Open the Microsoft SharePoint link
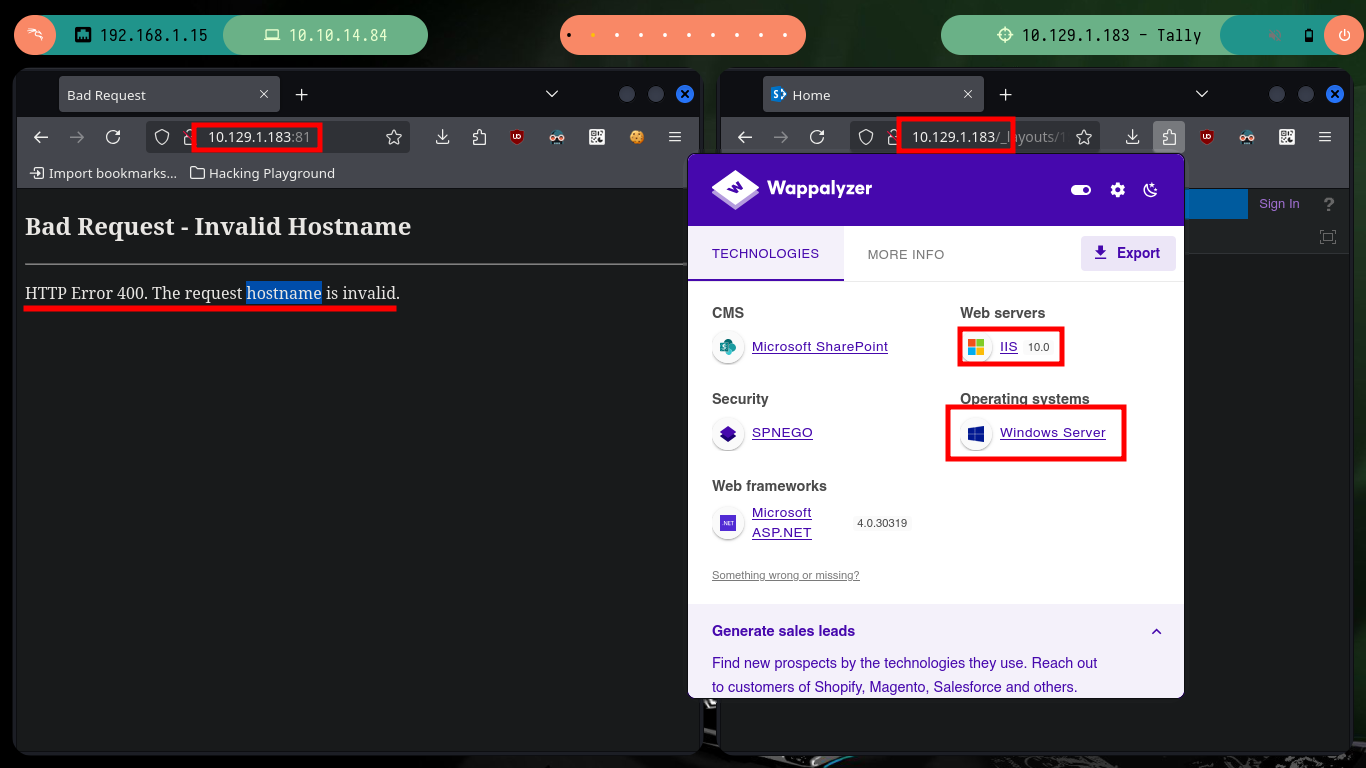 click(820, 347)
